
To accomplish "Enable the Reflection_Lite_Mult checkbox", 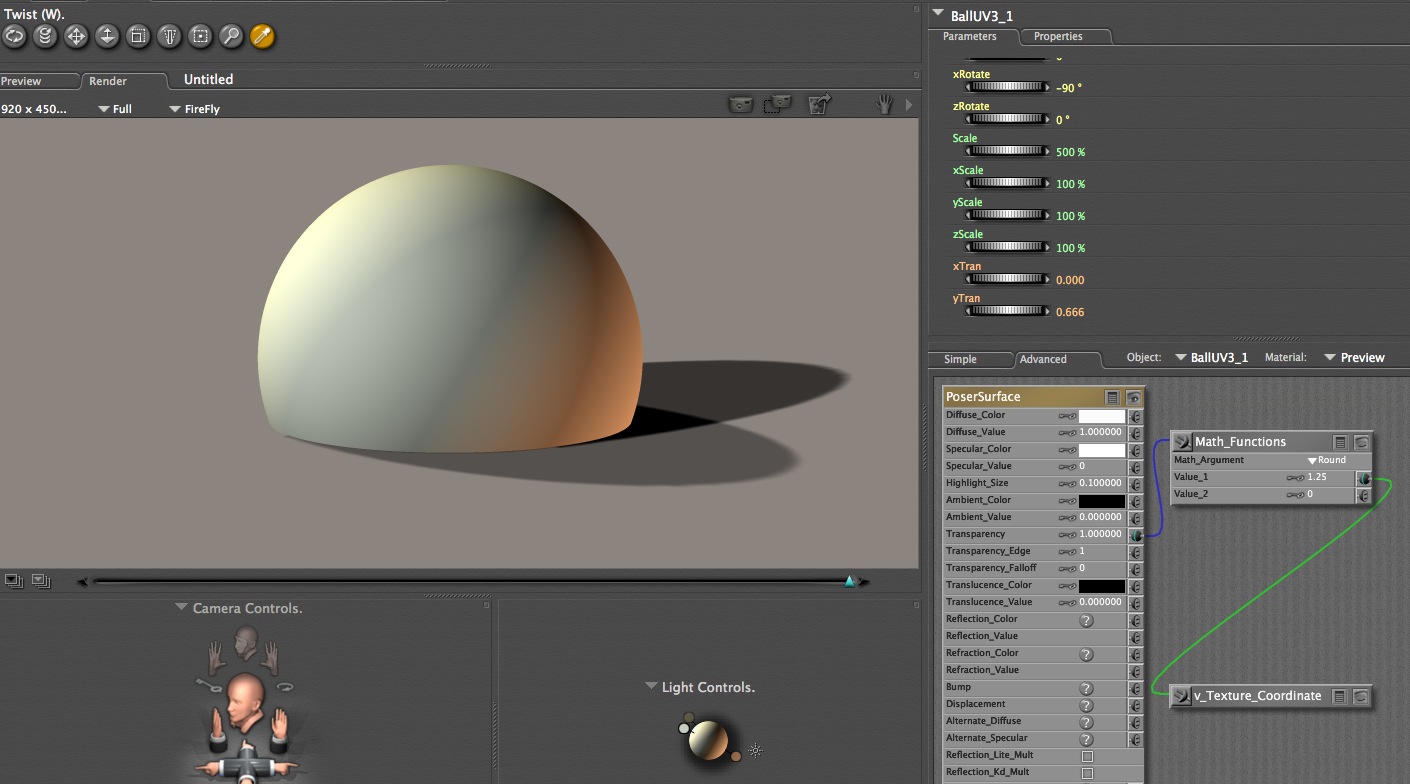I will click(1087, 756).
